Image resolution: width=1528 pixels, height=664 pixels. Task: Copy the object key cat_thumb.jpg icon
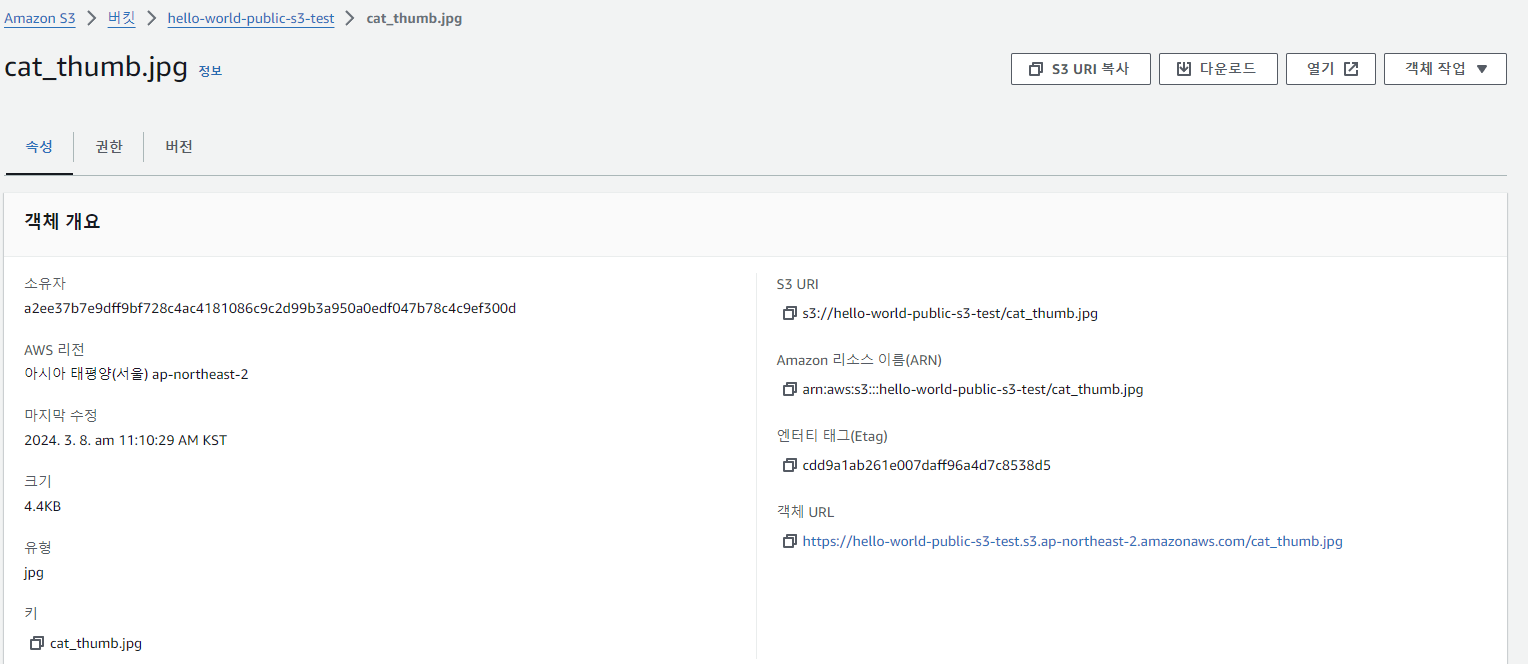(x=38, y=643)
